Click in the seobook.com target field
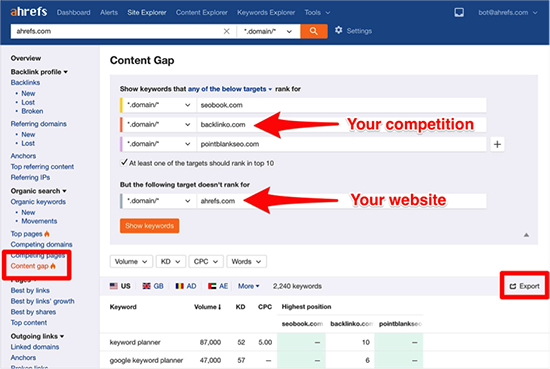 (x=342, y=105)
